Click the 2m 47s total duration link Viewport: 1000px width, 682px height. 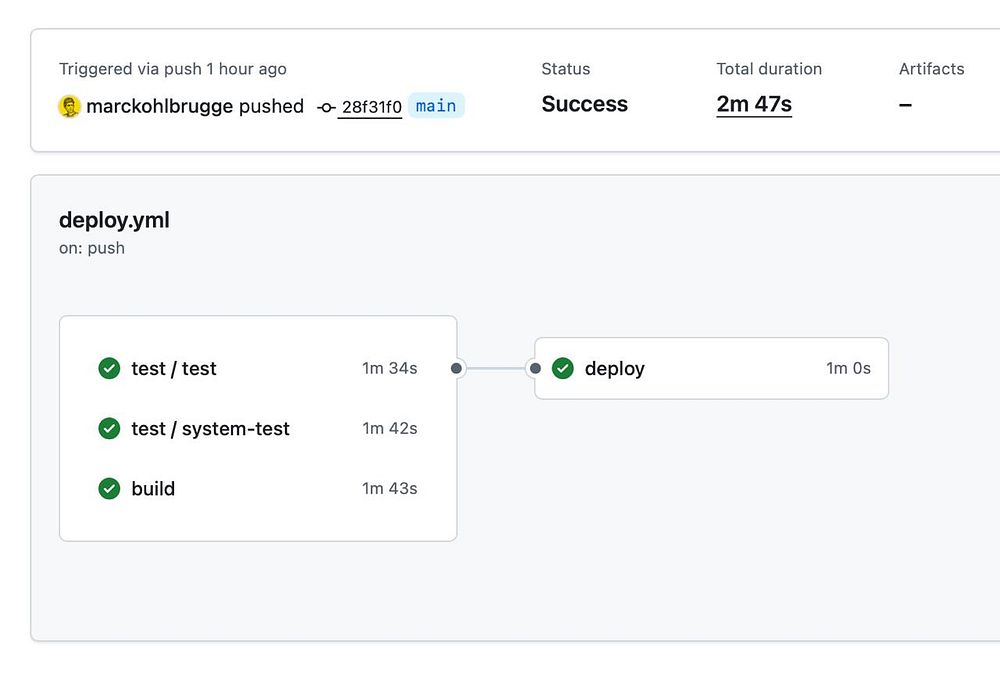[754, 104]
